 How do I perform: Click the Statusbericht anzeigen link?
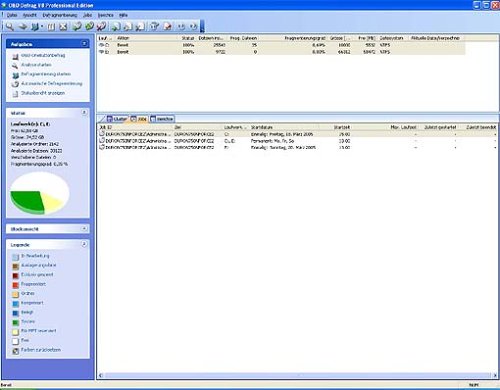tap(43, 93)
